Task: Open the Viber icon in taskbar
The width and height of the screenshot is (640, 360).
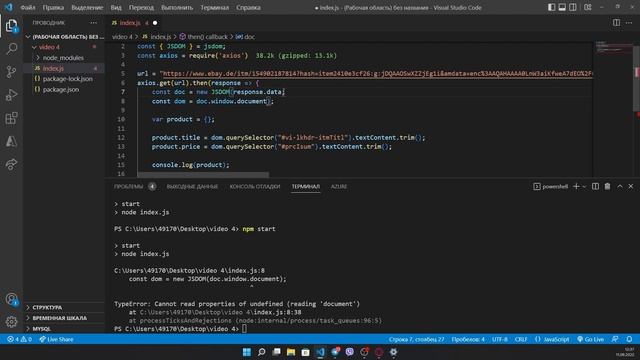Action: click(350, 352)
